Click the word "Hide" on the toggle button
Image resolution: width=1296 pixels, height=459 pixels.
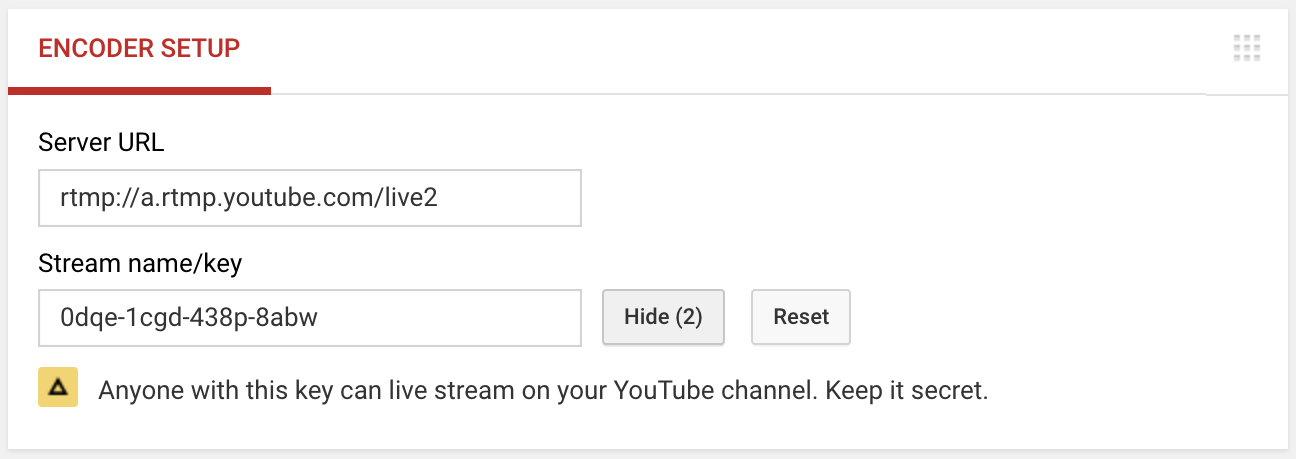(646, 318)
